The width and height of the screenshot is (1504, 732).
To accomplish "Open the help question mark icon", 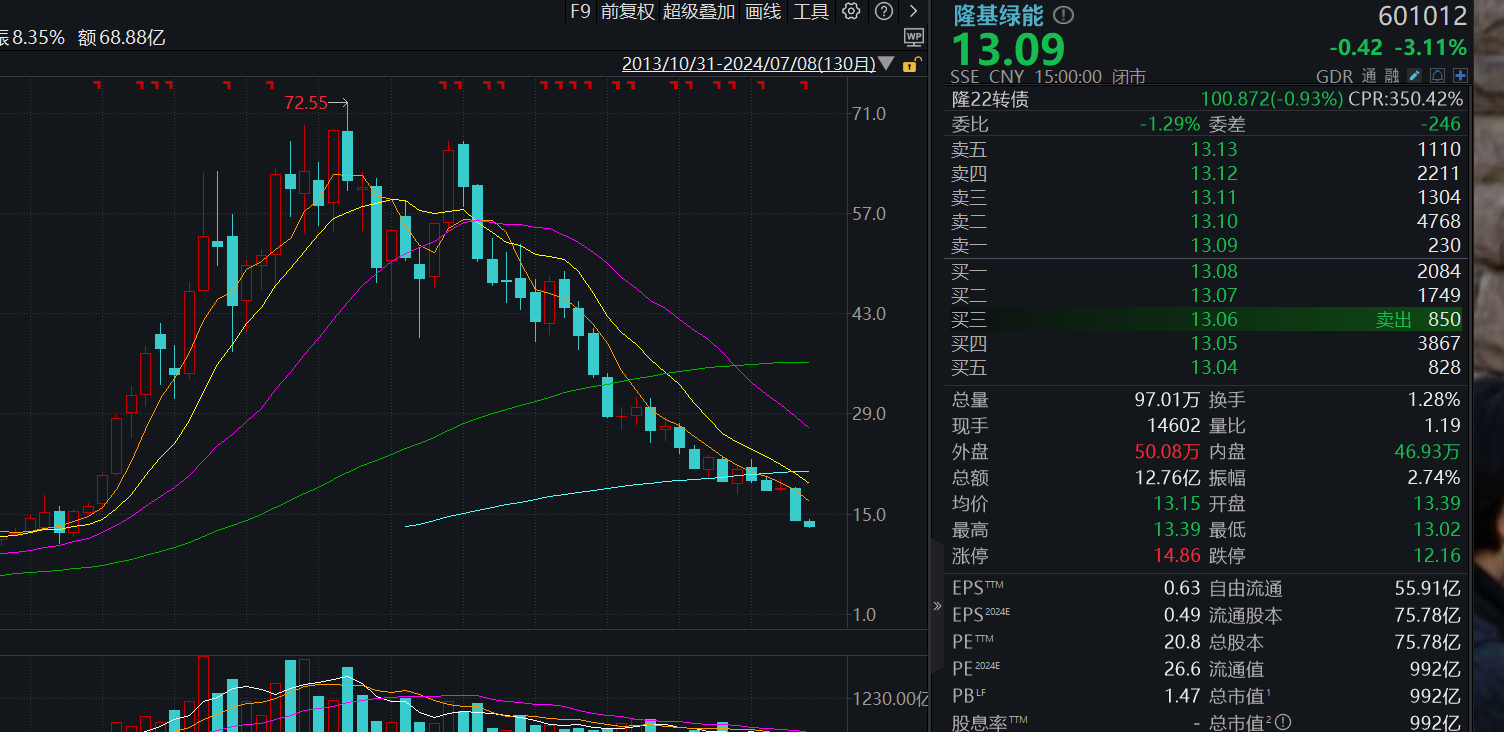I will pyautogui.click(x=884, y=11).
